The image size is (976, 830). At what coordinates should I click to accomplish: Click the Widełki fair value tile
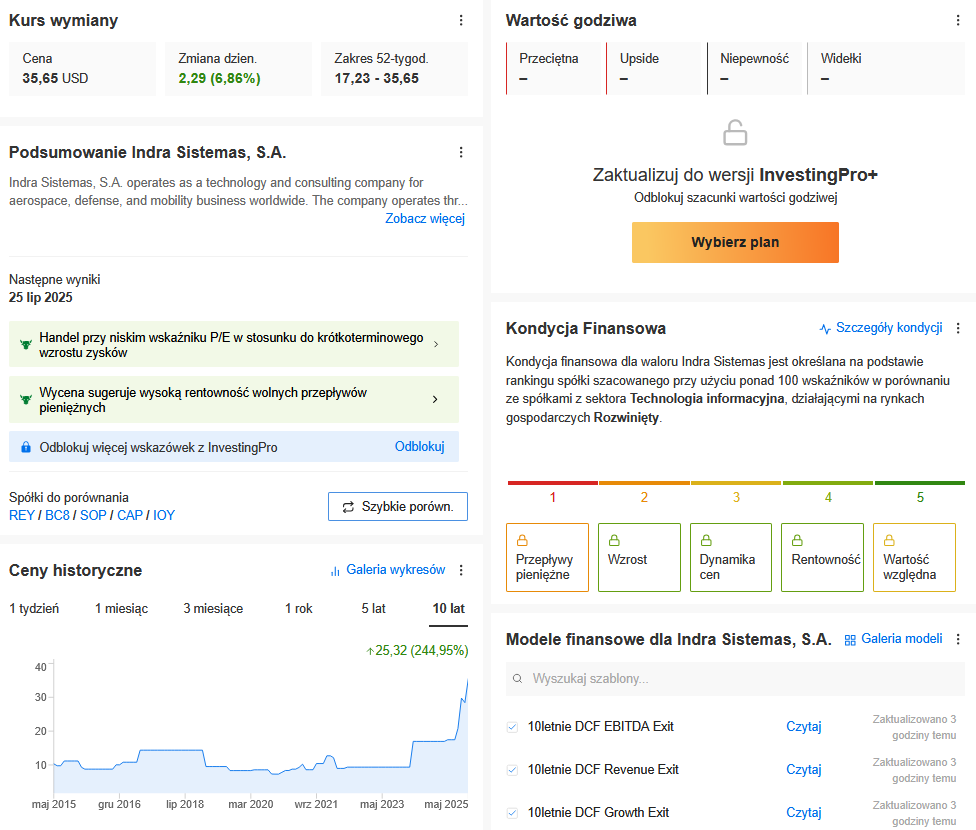coord(886,68)
